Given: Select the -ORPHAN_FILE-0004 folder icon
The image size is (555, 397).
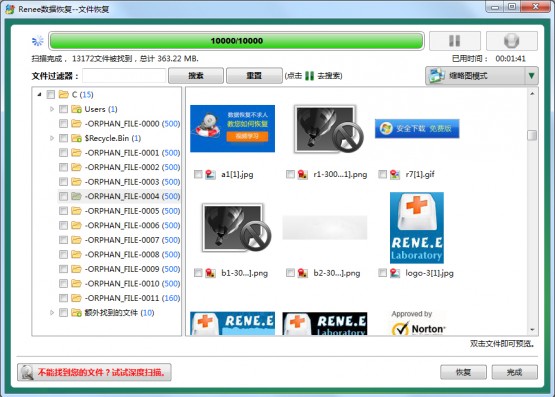Looking at the screenshot, I should [76, 196].
